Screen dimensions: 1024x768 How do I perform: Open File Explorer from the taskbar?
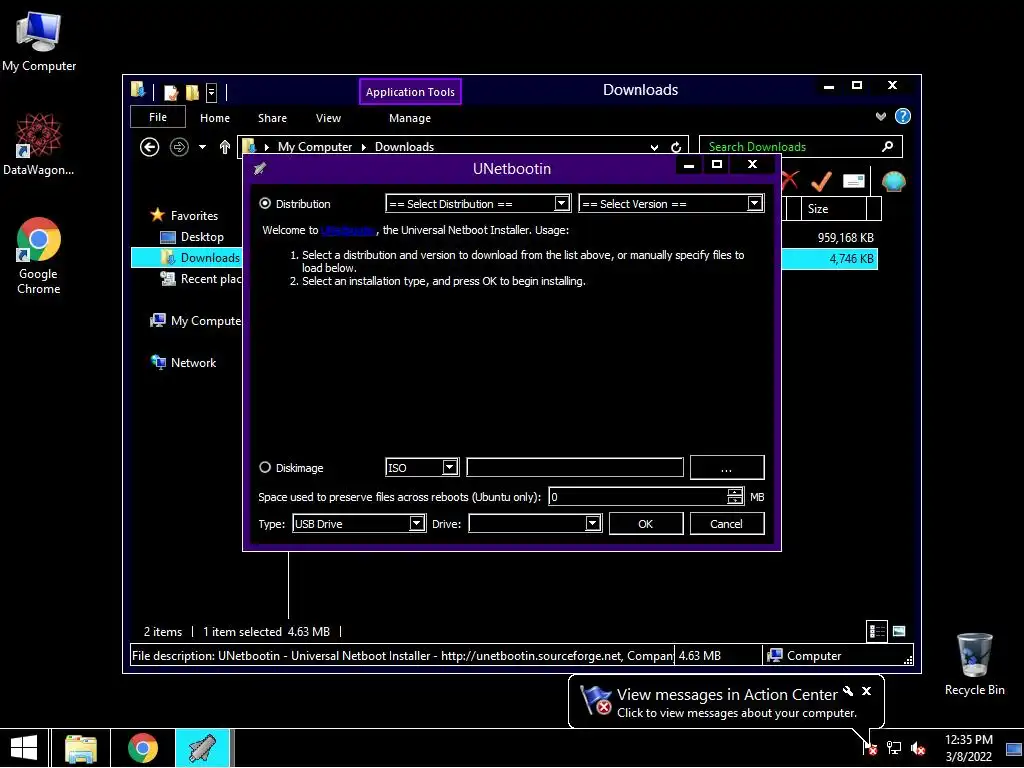click(81, 748)
